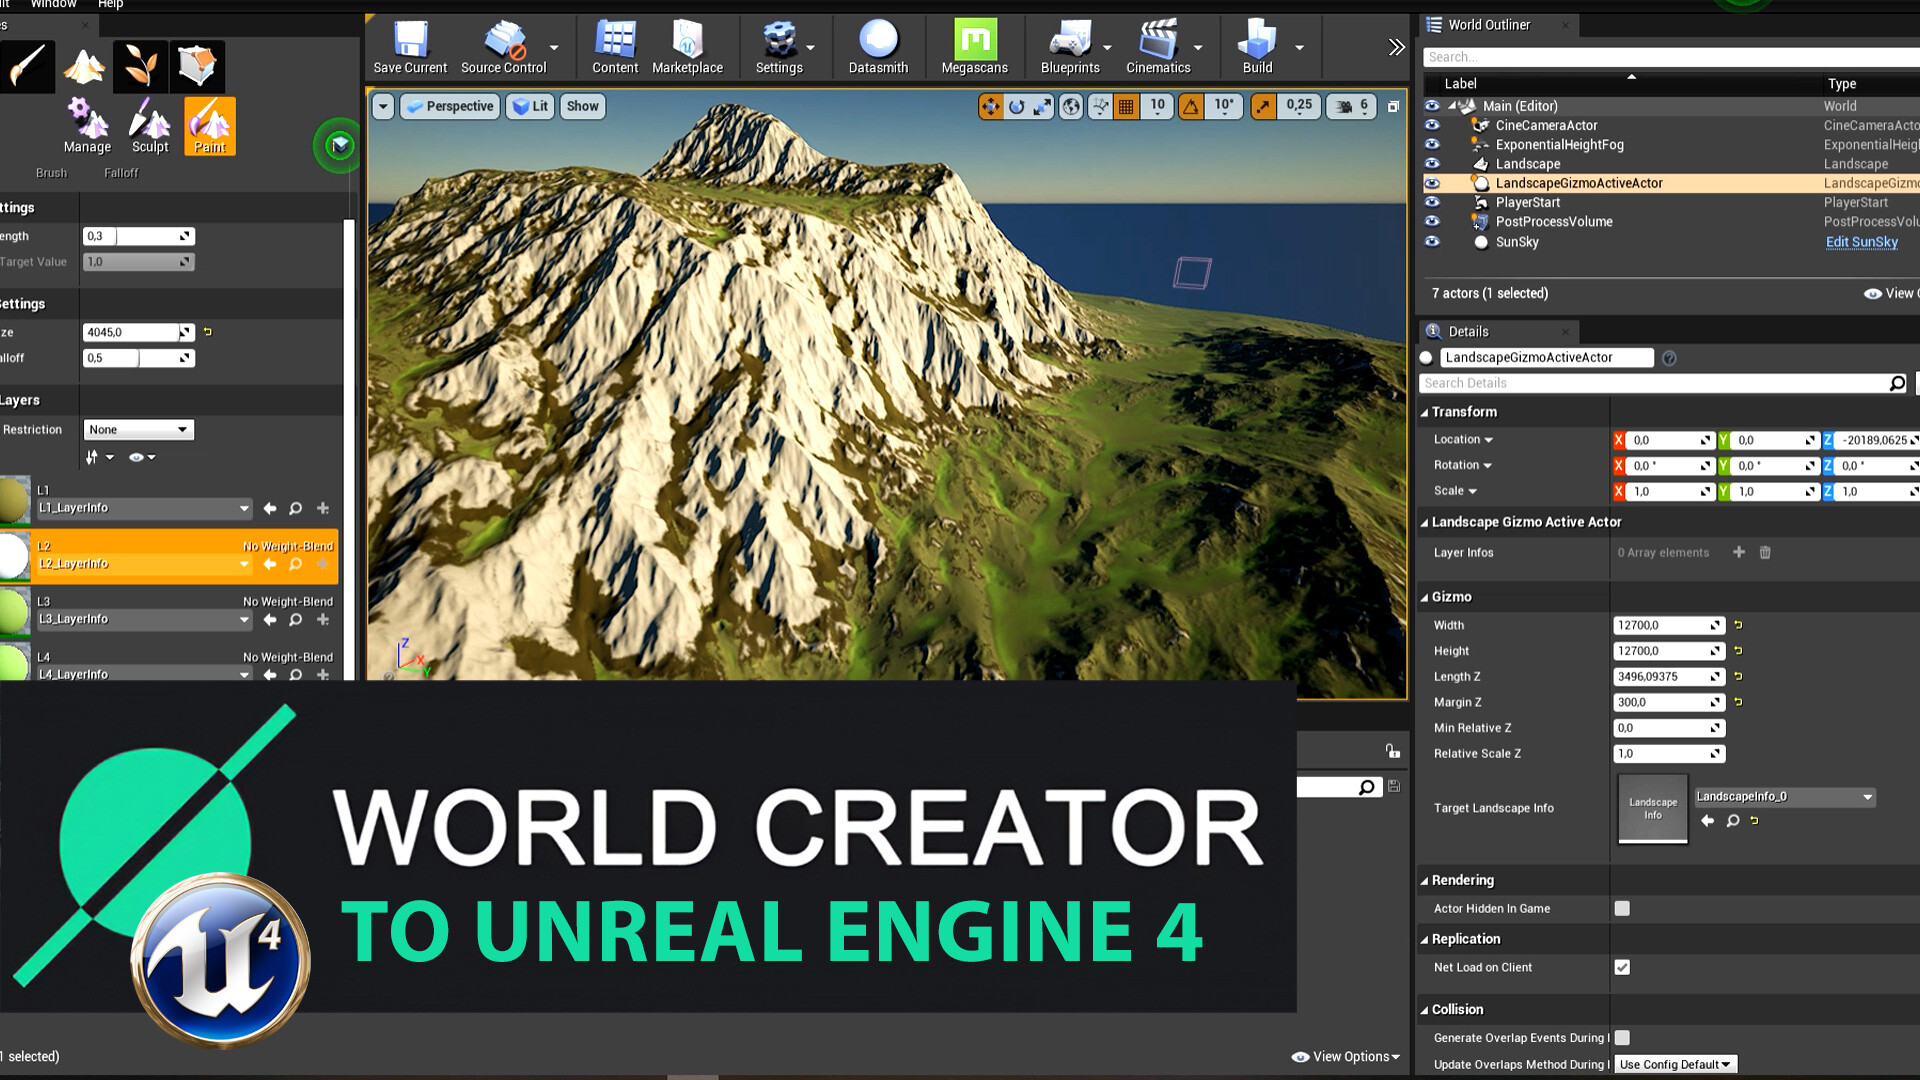Viewport: 1920px width, 1080px height.
Task: Collapse the Gizmo section
Action: pyautogui.click(x=1424, y=597)
